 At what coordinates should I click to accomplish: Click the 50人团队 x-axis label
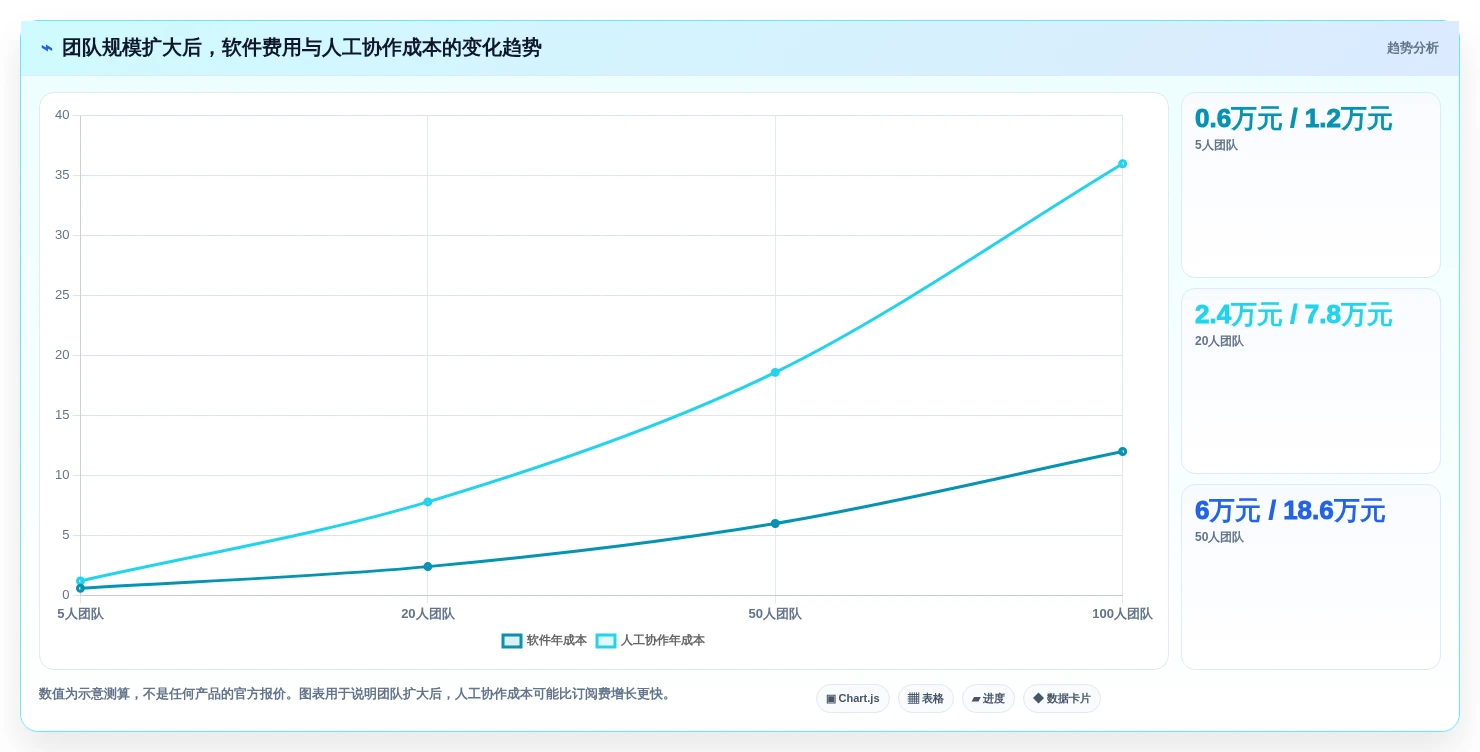(775, 614)
